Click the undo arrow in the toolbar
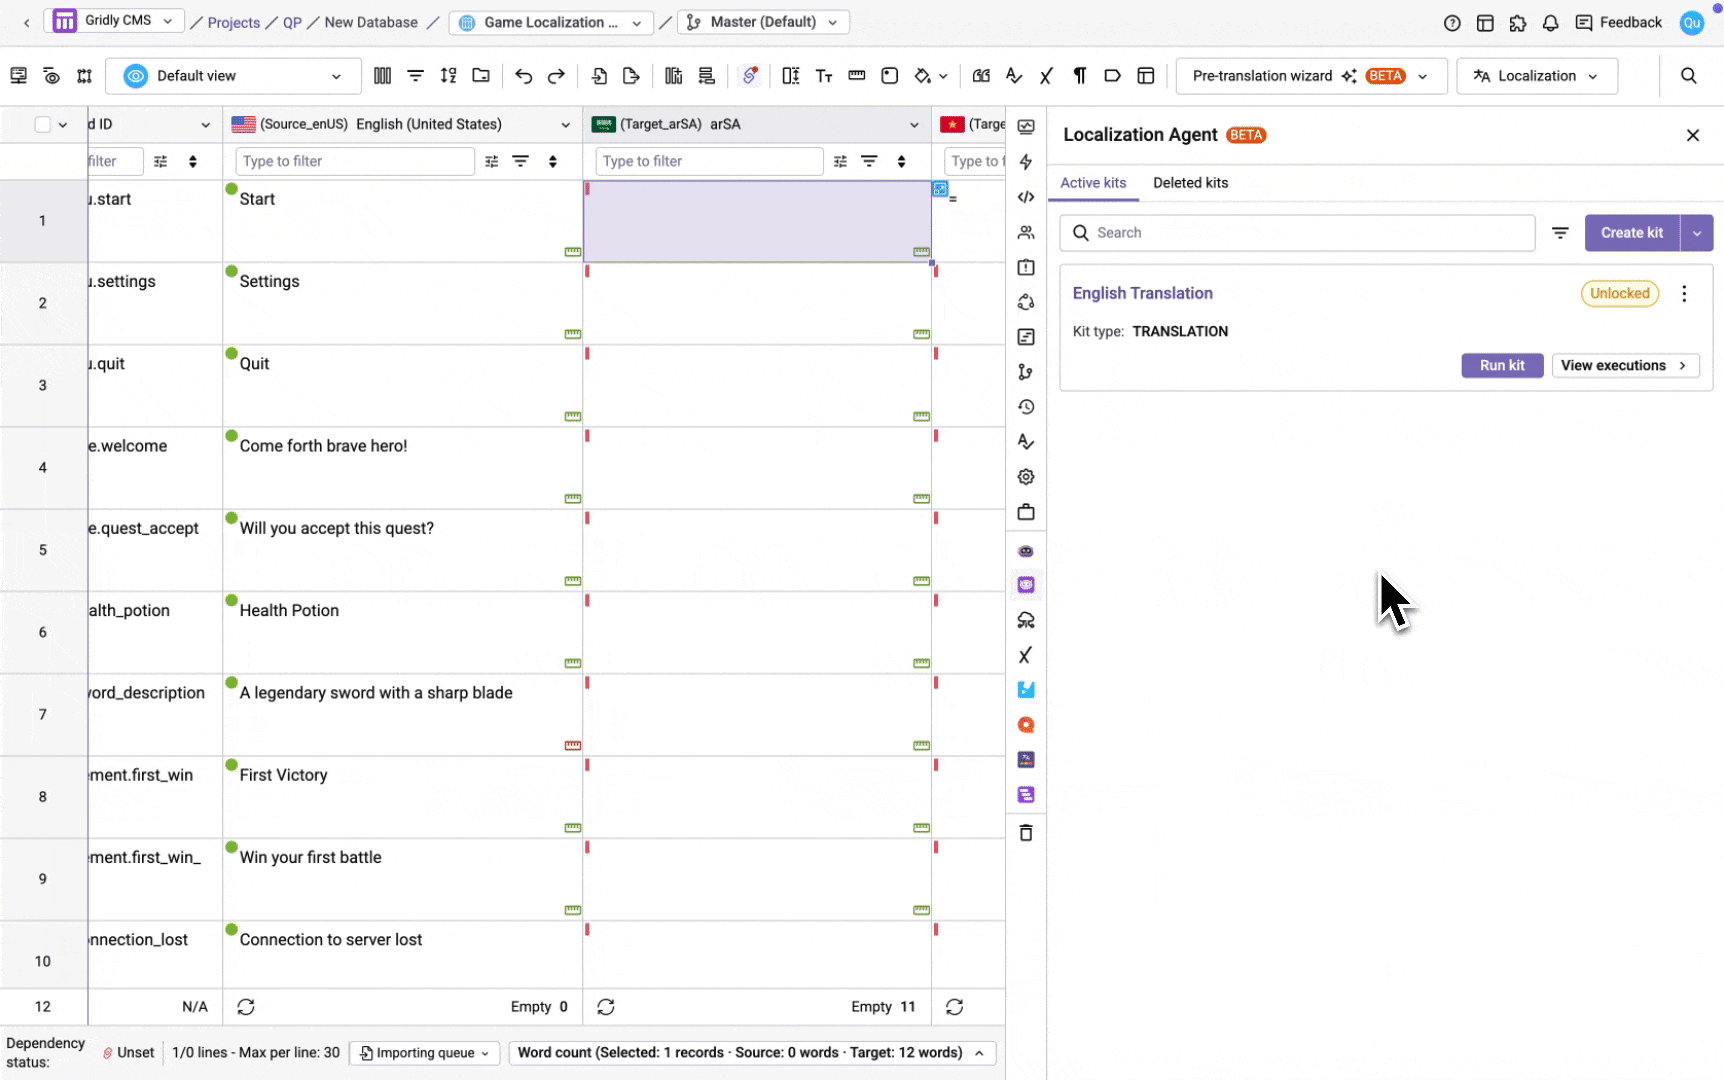This screenshot has height=1080, width=1724. [523, 76]
